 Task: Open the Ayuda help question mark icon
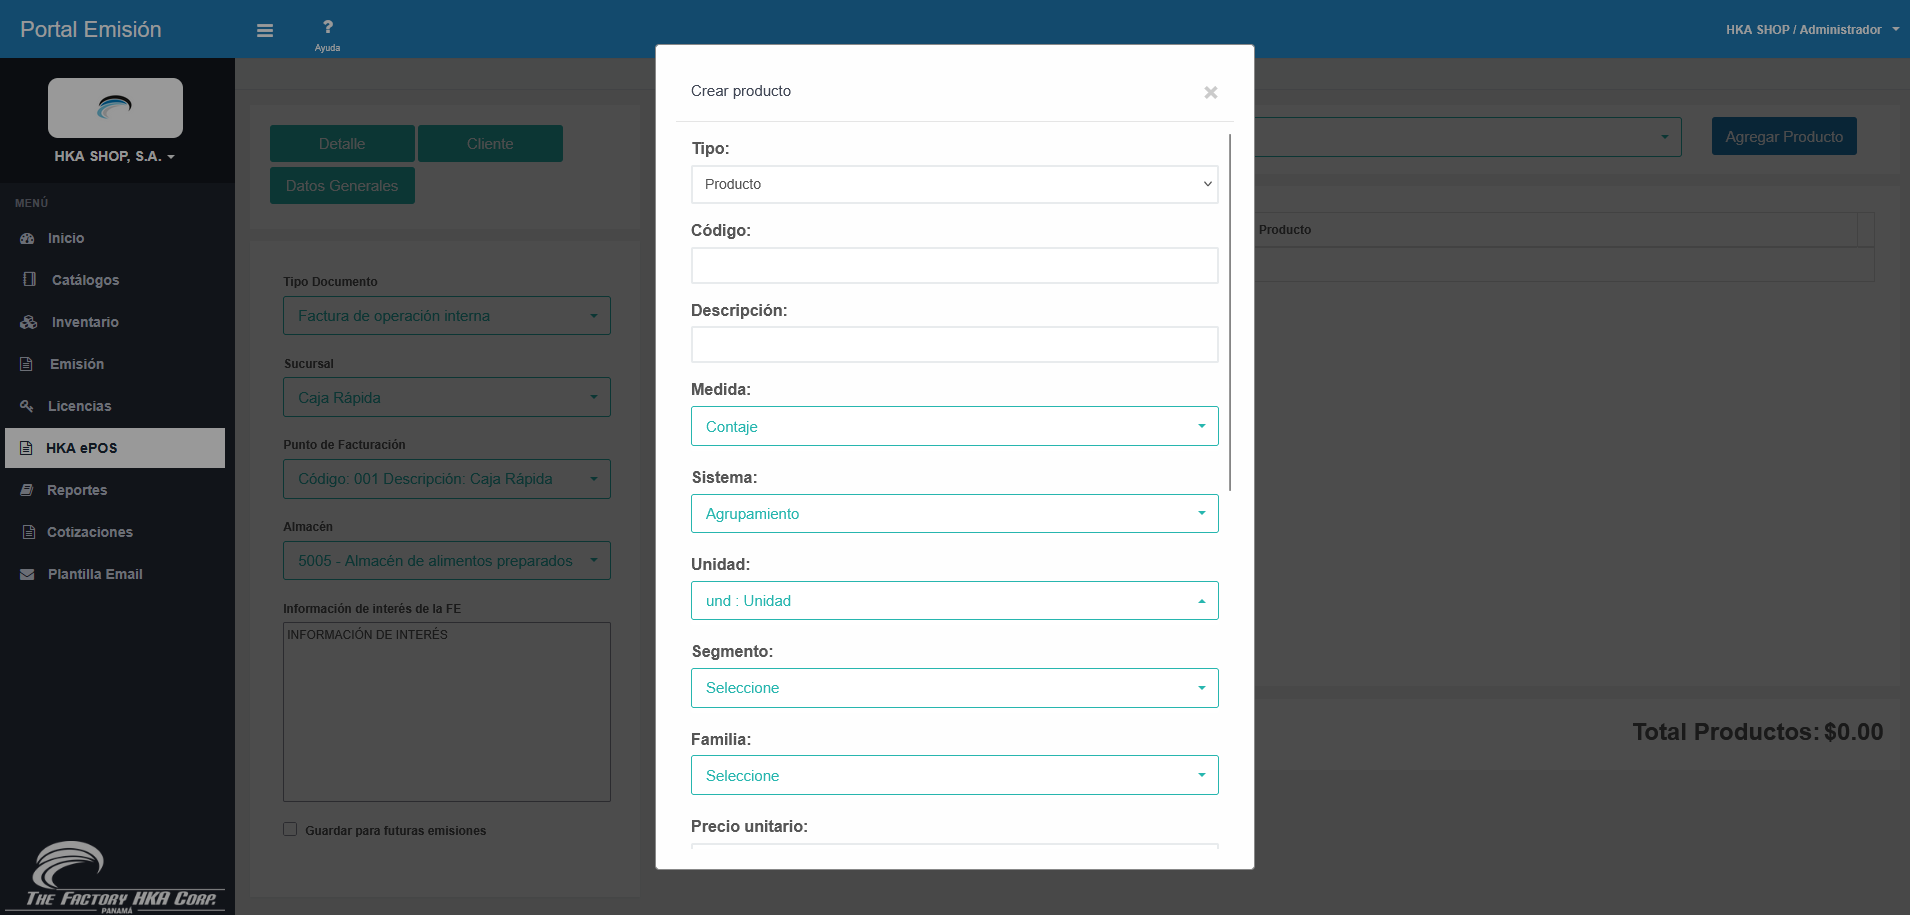coord(327,28)
